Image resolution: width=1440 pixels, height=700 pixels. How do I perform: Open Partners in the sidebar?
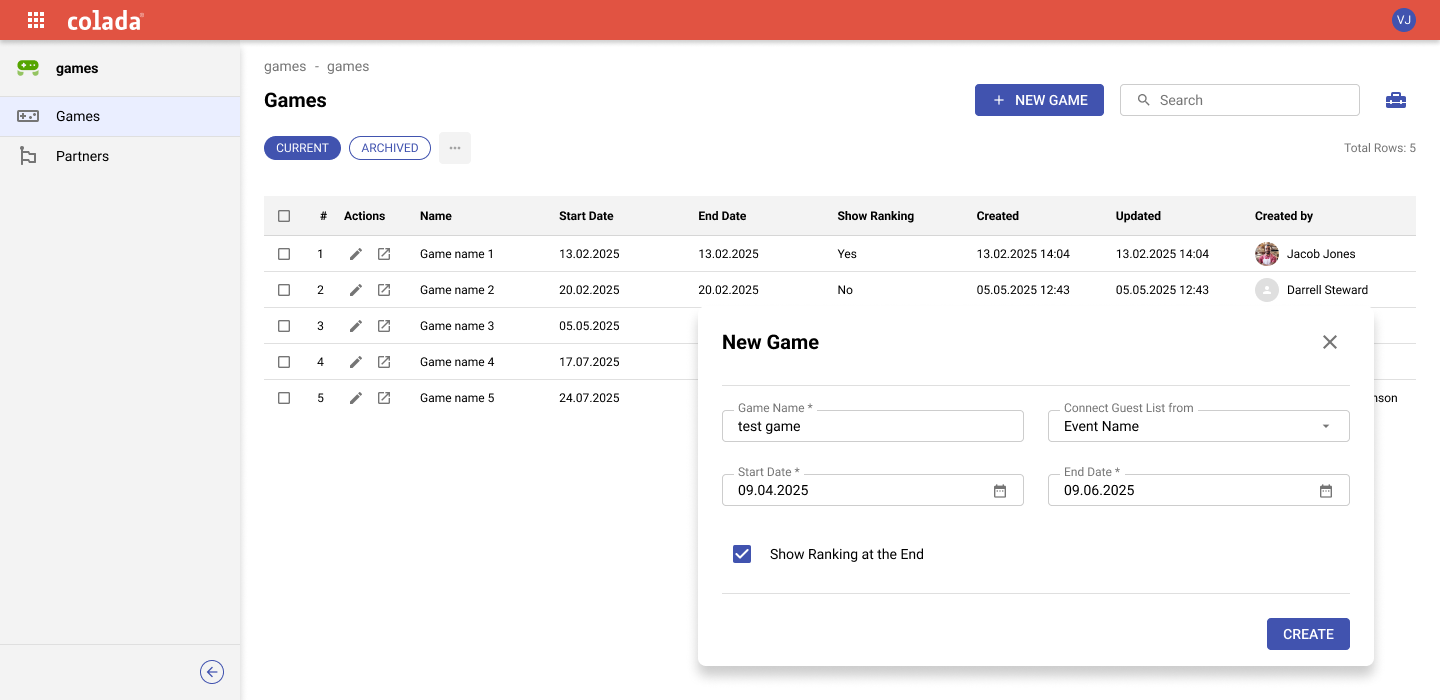82,156
